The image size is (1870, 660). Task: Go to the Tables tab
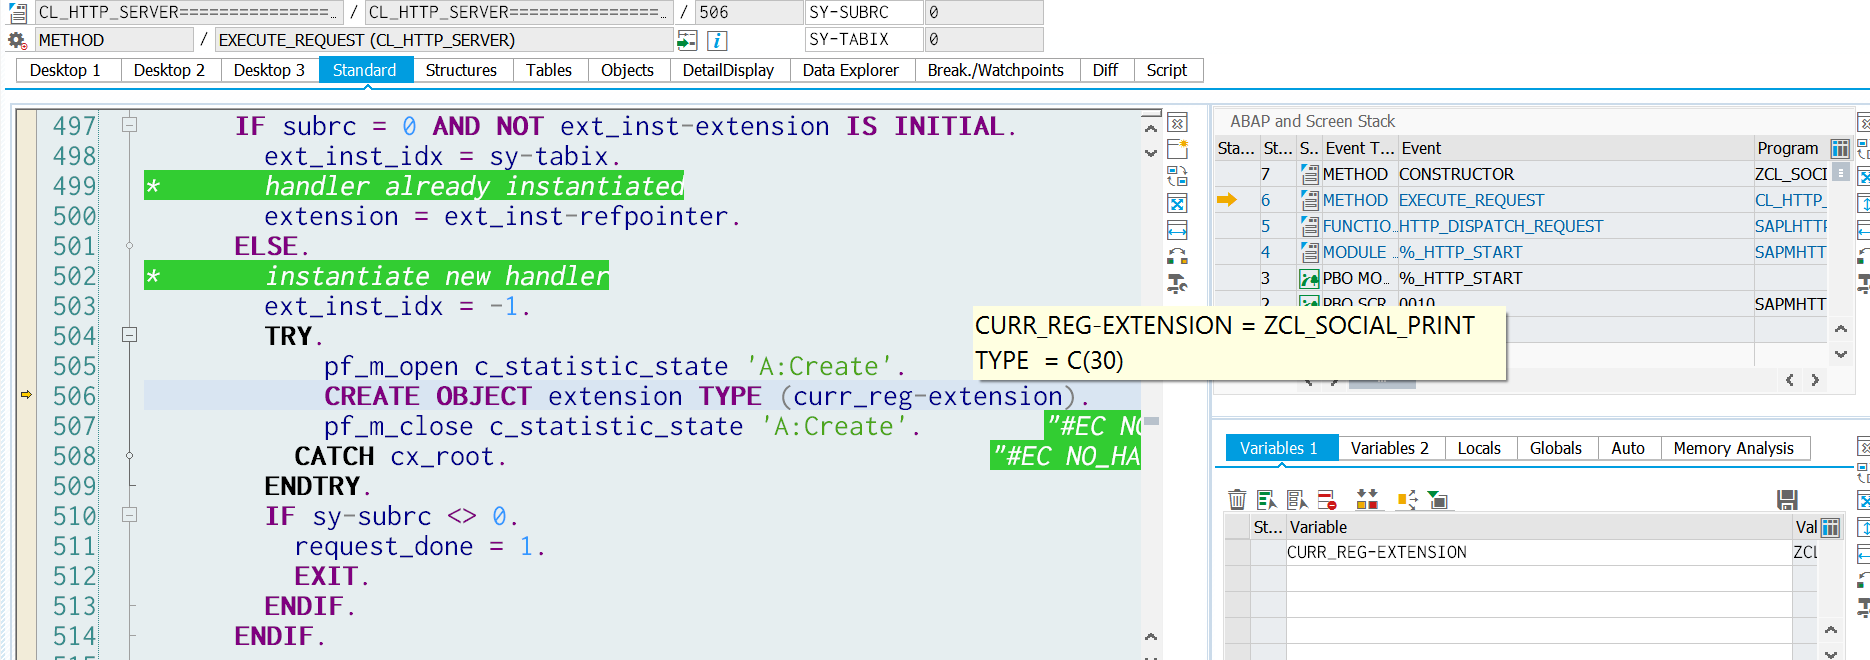click(549, 70)
